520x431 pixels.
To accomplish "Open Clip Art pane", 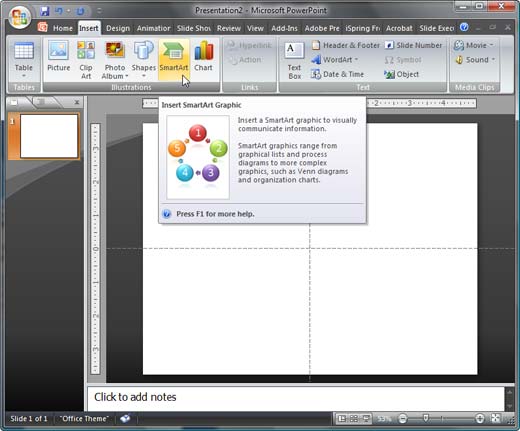I will tap(86, 60).
